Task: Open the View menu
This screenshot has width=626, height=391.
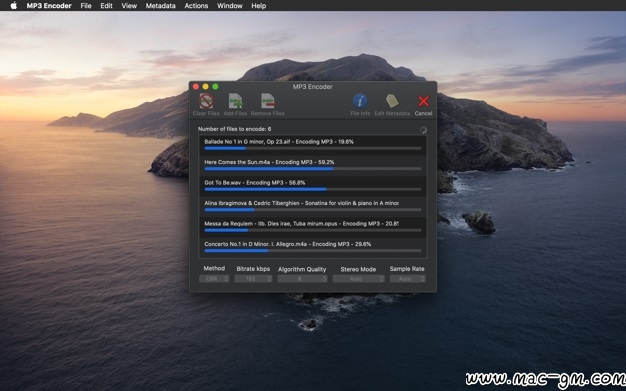Action: (129, 6)
